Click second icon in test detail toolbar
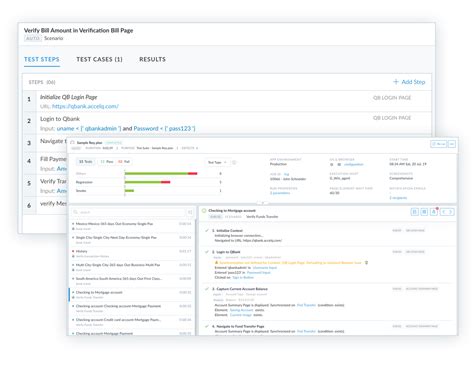Viewport: 474px width, 374px height. 424,212
